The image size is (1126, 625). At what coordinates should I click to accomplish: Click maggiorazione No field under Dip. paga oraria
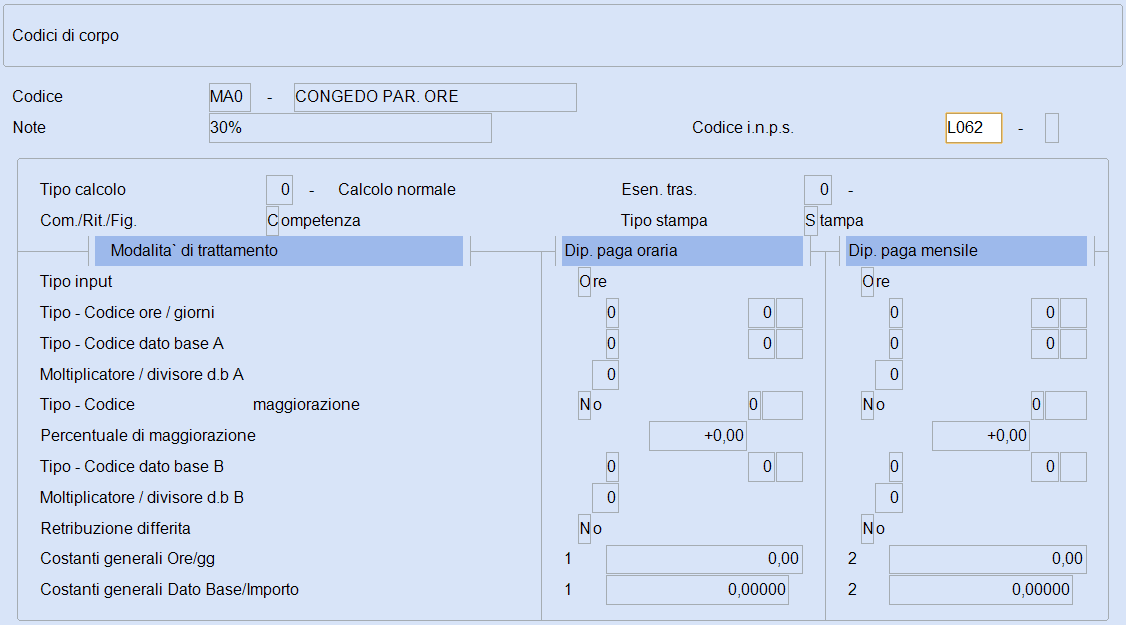(585, 405)
